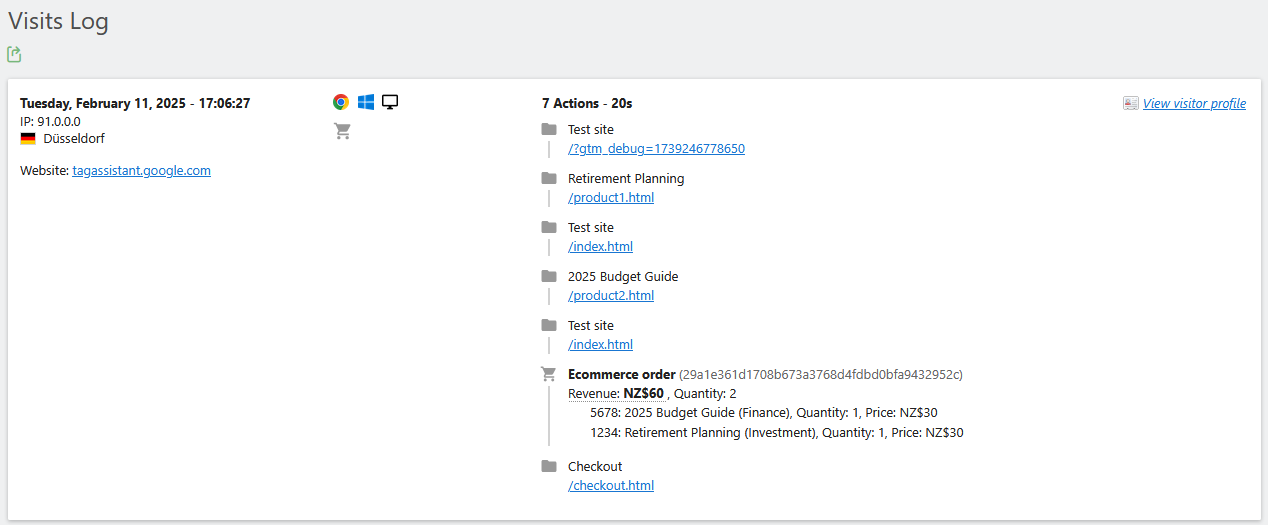The height and width of the screenshot is (525, 1268).
Task: Click the cart icon beside Ecommerce order
Action: pos(548,374)
